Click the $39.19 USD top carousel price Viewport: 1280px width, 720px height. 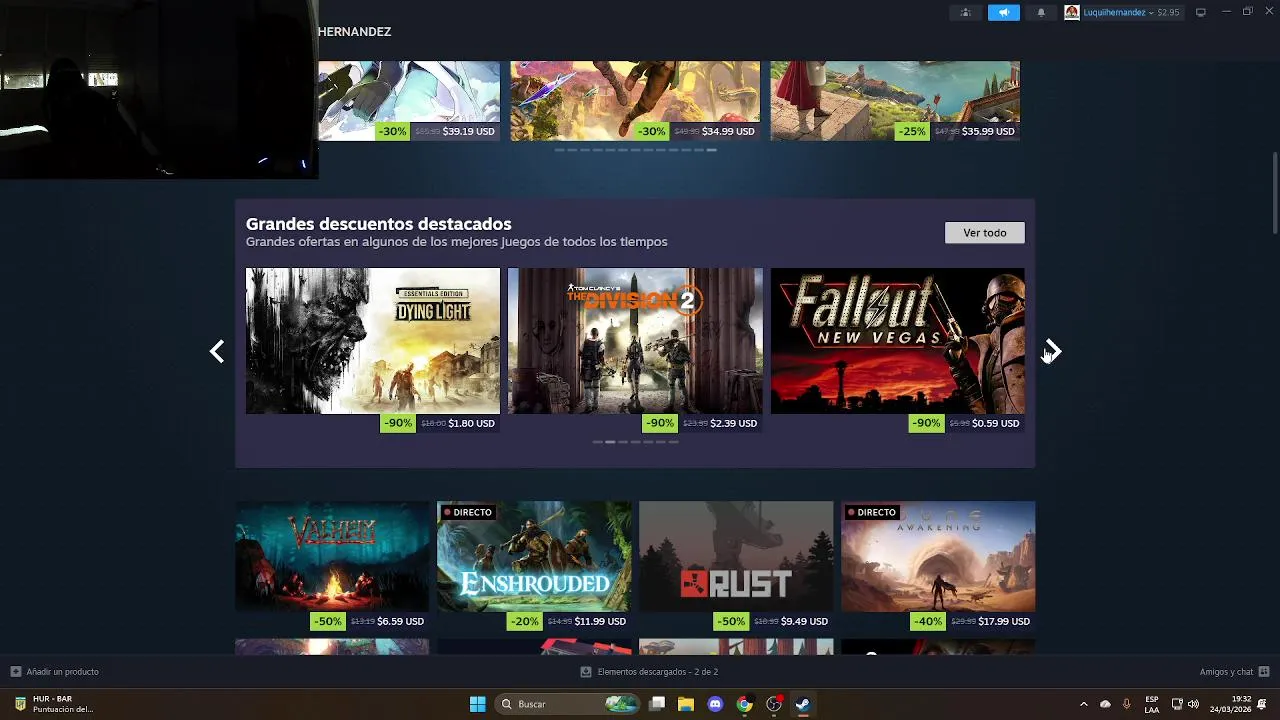[x=469, y=131]
